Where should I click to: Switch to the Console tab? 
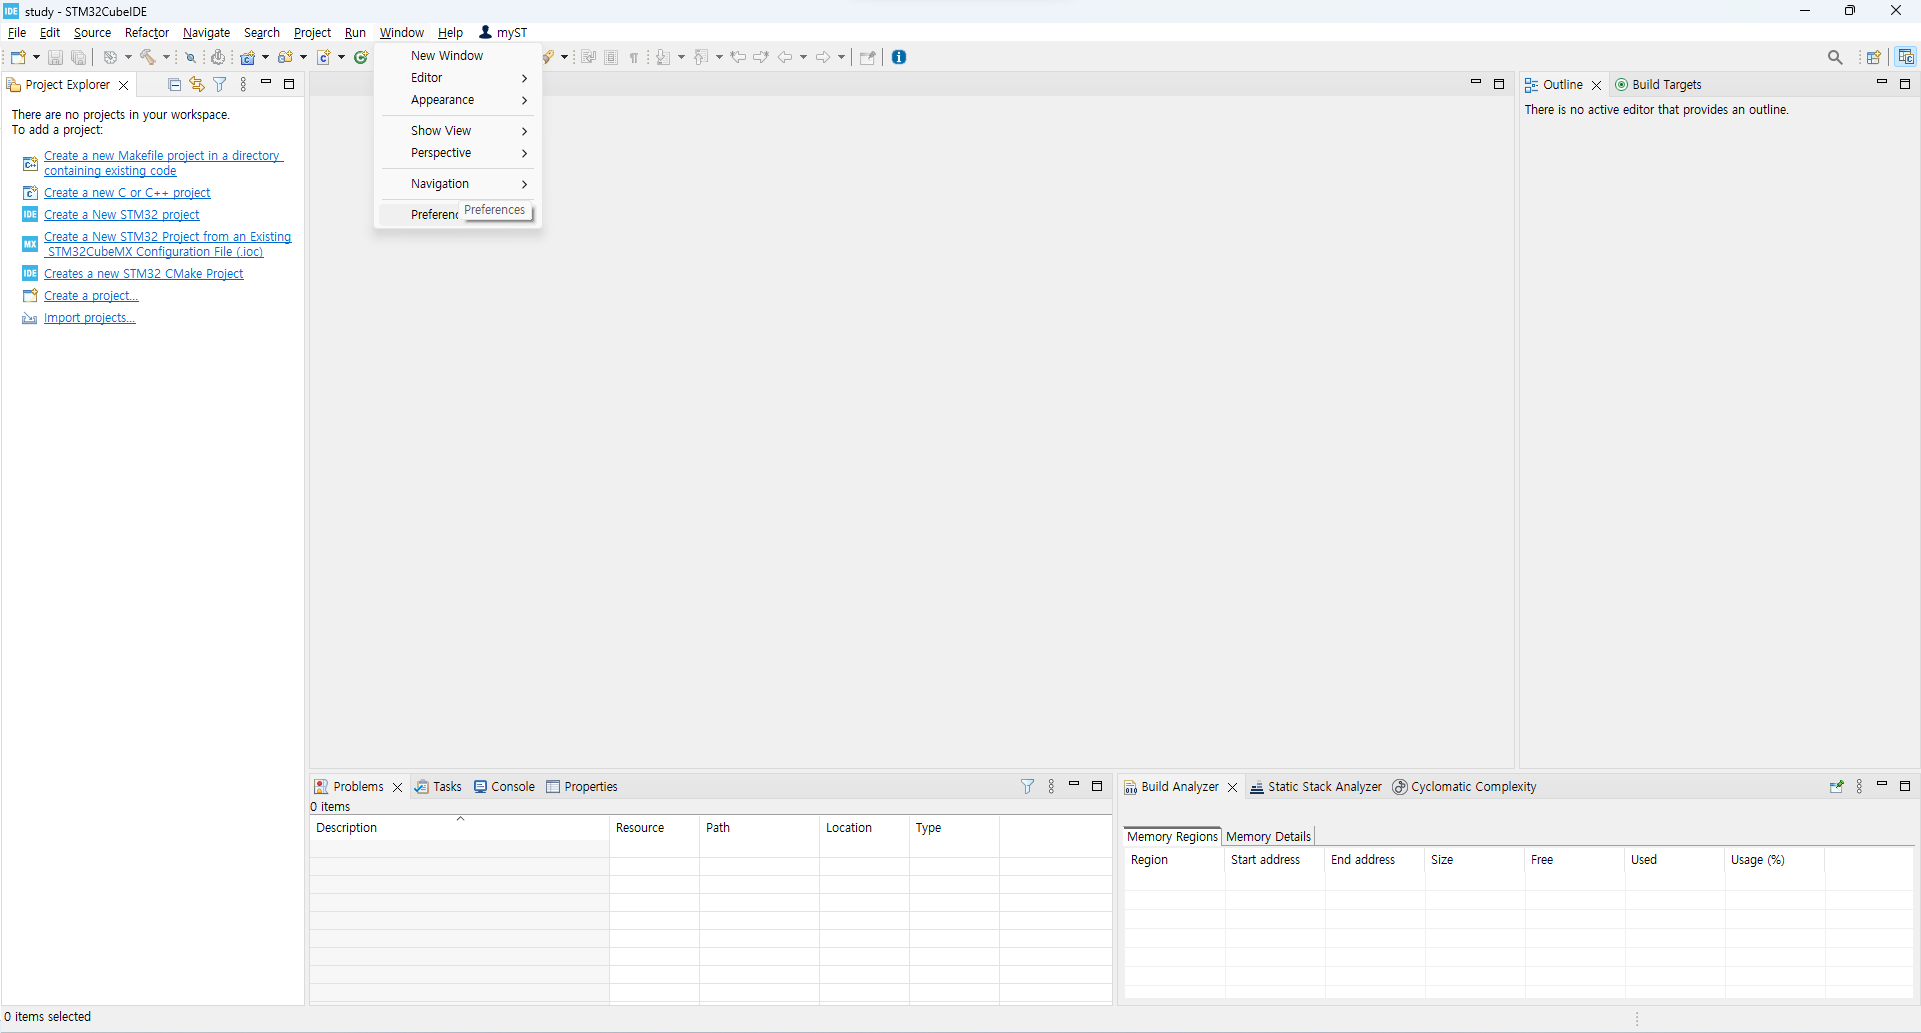click(505, 787)
